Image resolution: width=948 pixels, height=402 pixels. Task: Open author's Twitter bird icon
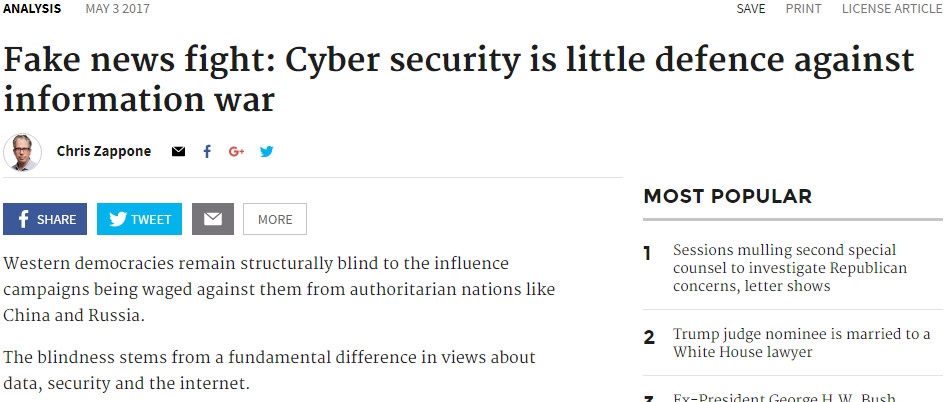tap(267, 151)
